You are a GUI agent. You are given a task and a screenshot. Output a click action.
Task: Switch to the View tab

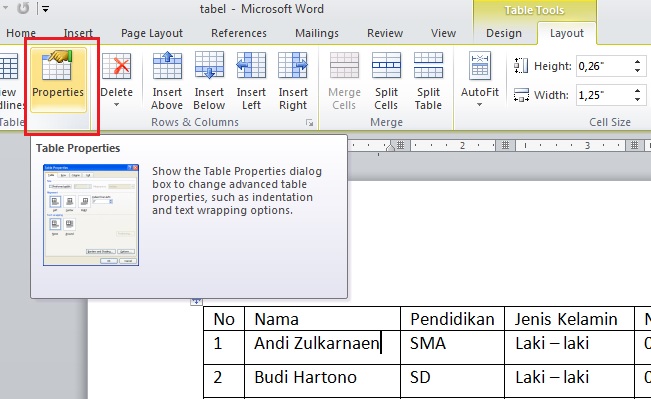[x=443, y=33]
